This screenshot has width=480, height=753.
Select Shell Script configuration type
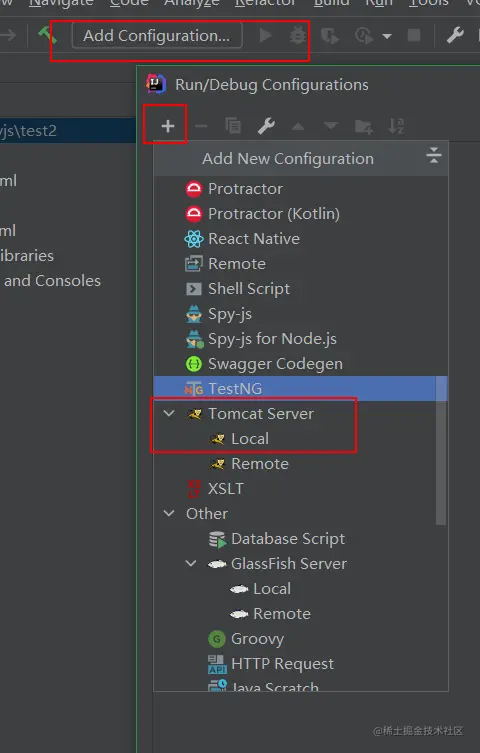click(x=301, y=289)
